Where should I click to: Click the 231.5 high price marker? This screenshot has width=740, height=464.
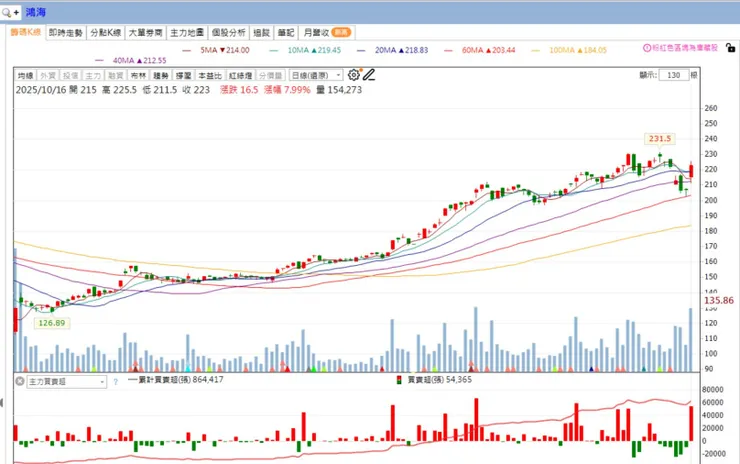(660, 139)
